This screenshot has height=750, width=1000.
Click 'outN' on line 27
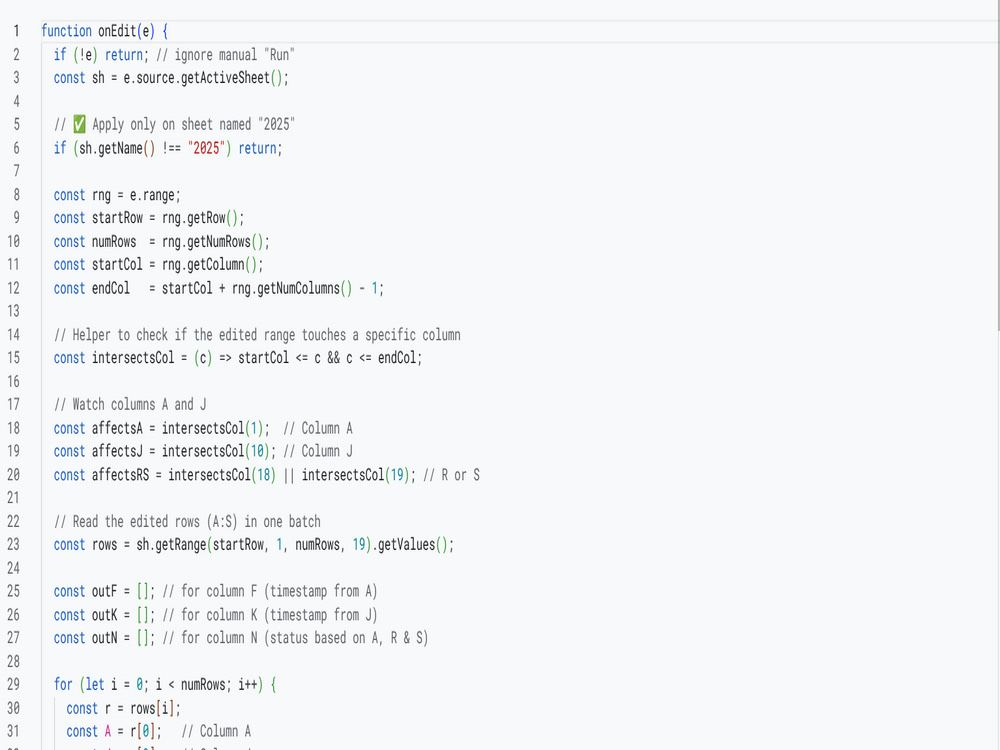click(x=104, y=638)
